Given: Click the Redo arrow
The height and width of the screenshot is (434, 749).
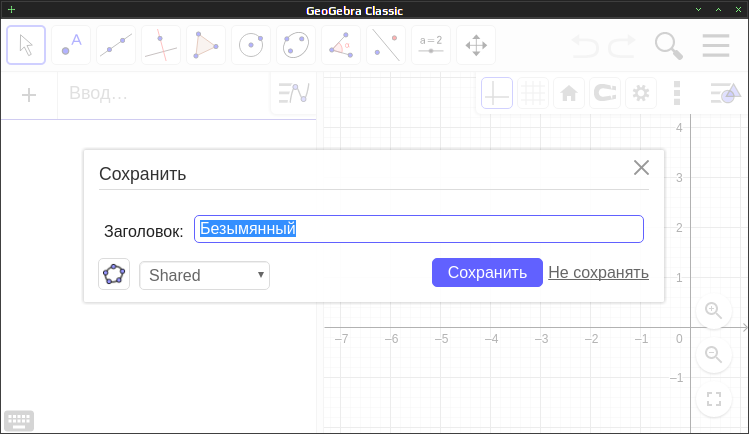Looking at the screenshot, I should (622, 46).
